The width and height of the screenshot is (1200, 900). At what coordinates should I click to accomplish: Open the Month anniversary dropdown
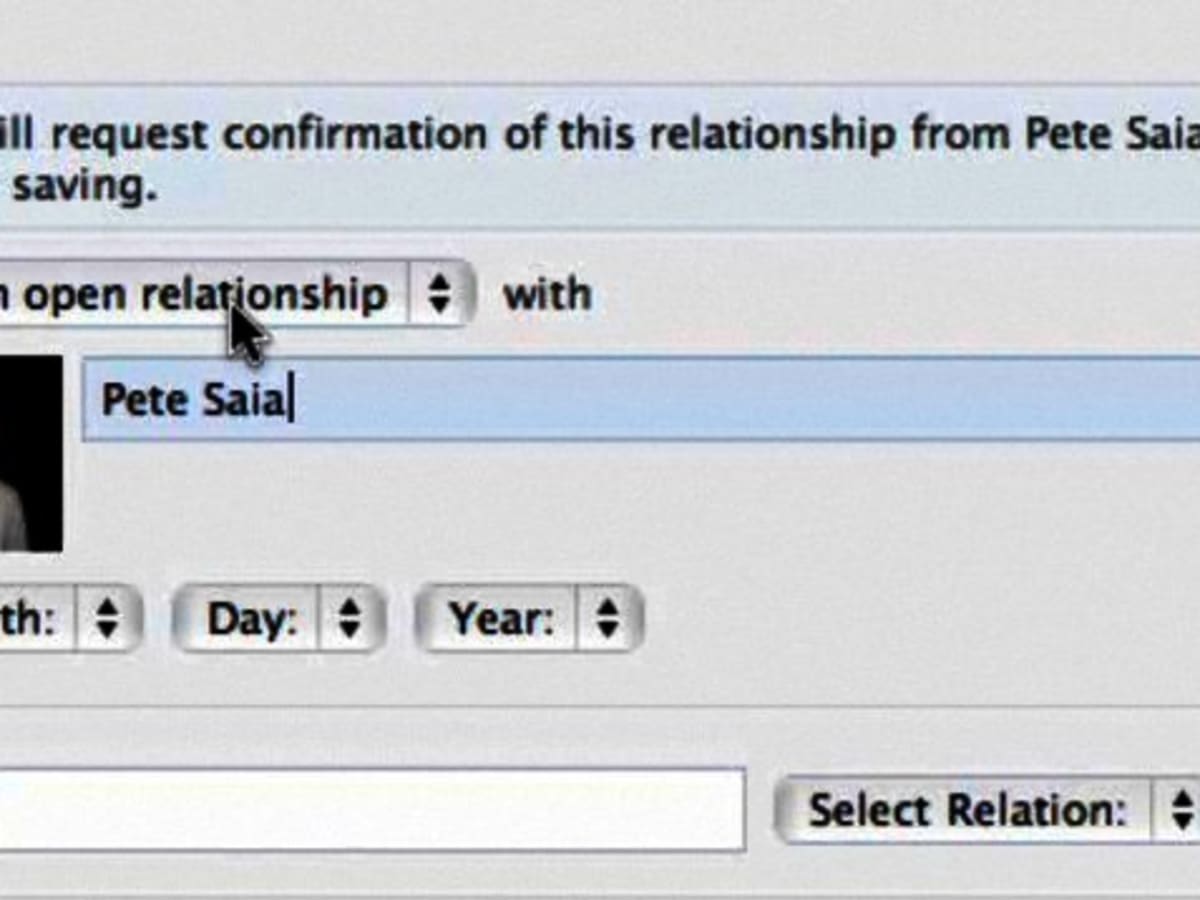[x=70, y=620]
